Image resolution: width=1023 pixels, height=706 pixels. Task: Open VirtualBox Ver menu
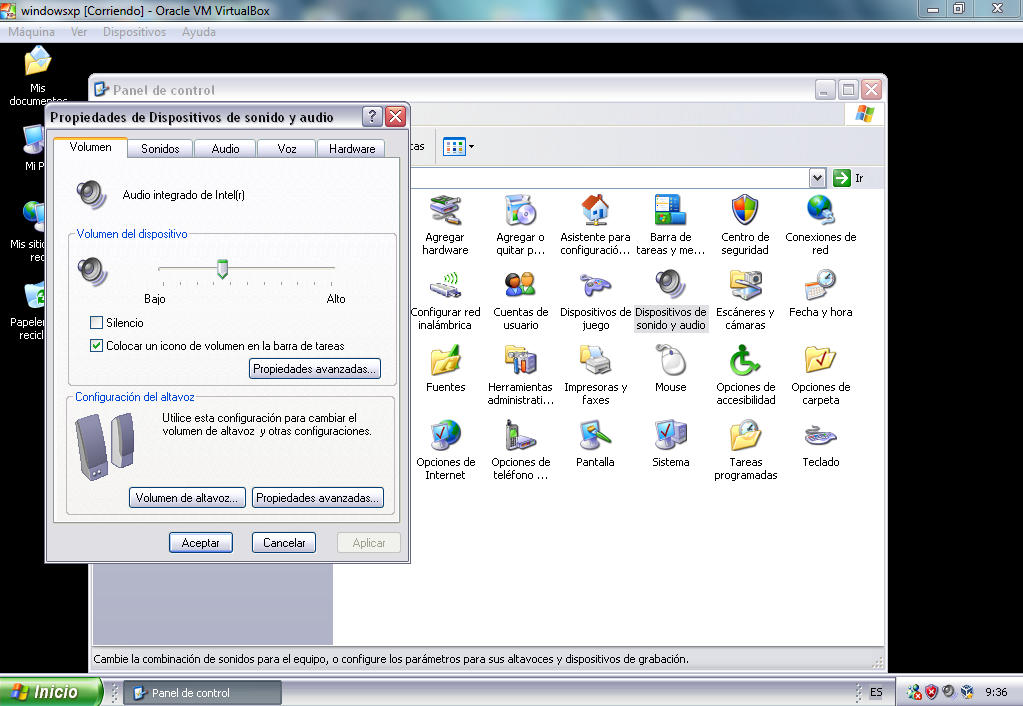coord(79,32)
